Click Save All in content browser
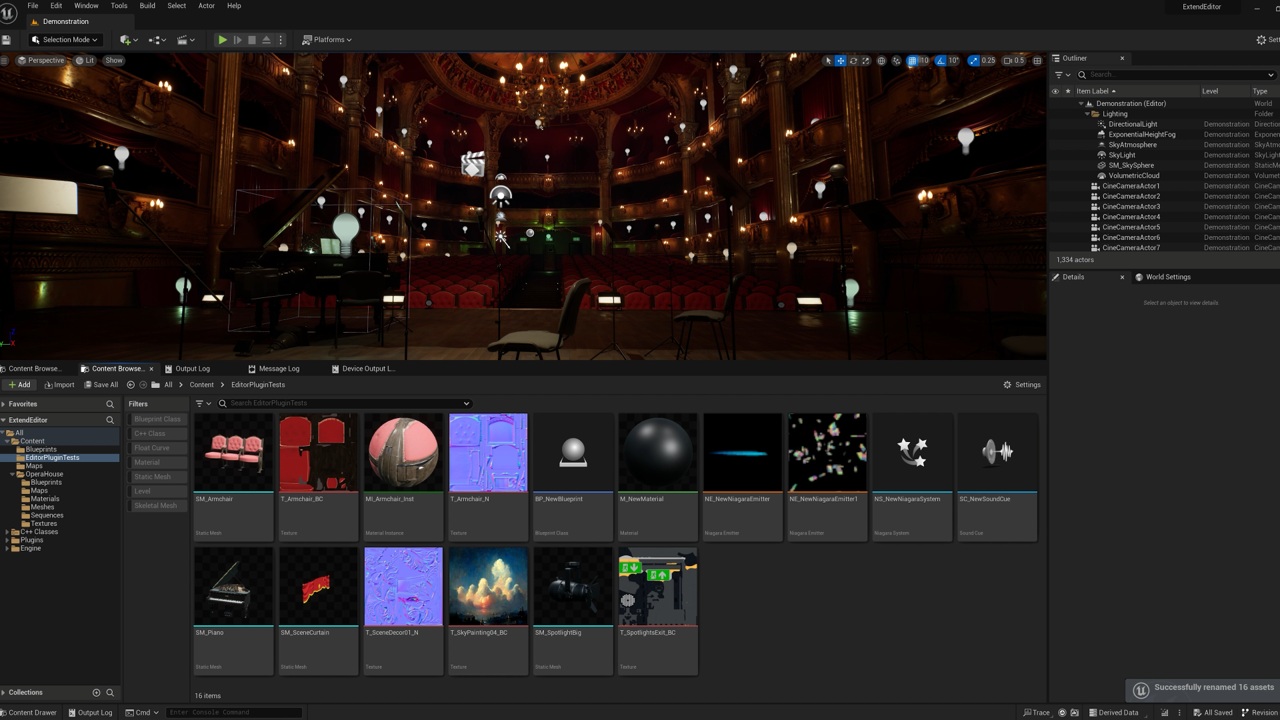Image resolution: width=1280 pixels, height=720 pixels. [101, 384]
